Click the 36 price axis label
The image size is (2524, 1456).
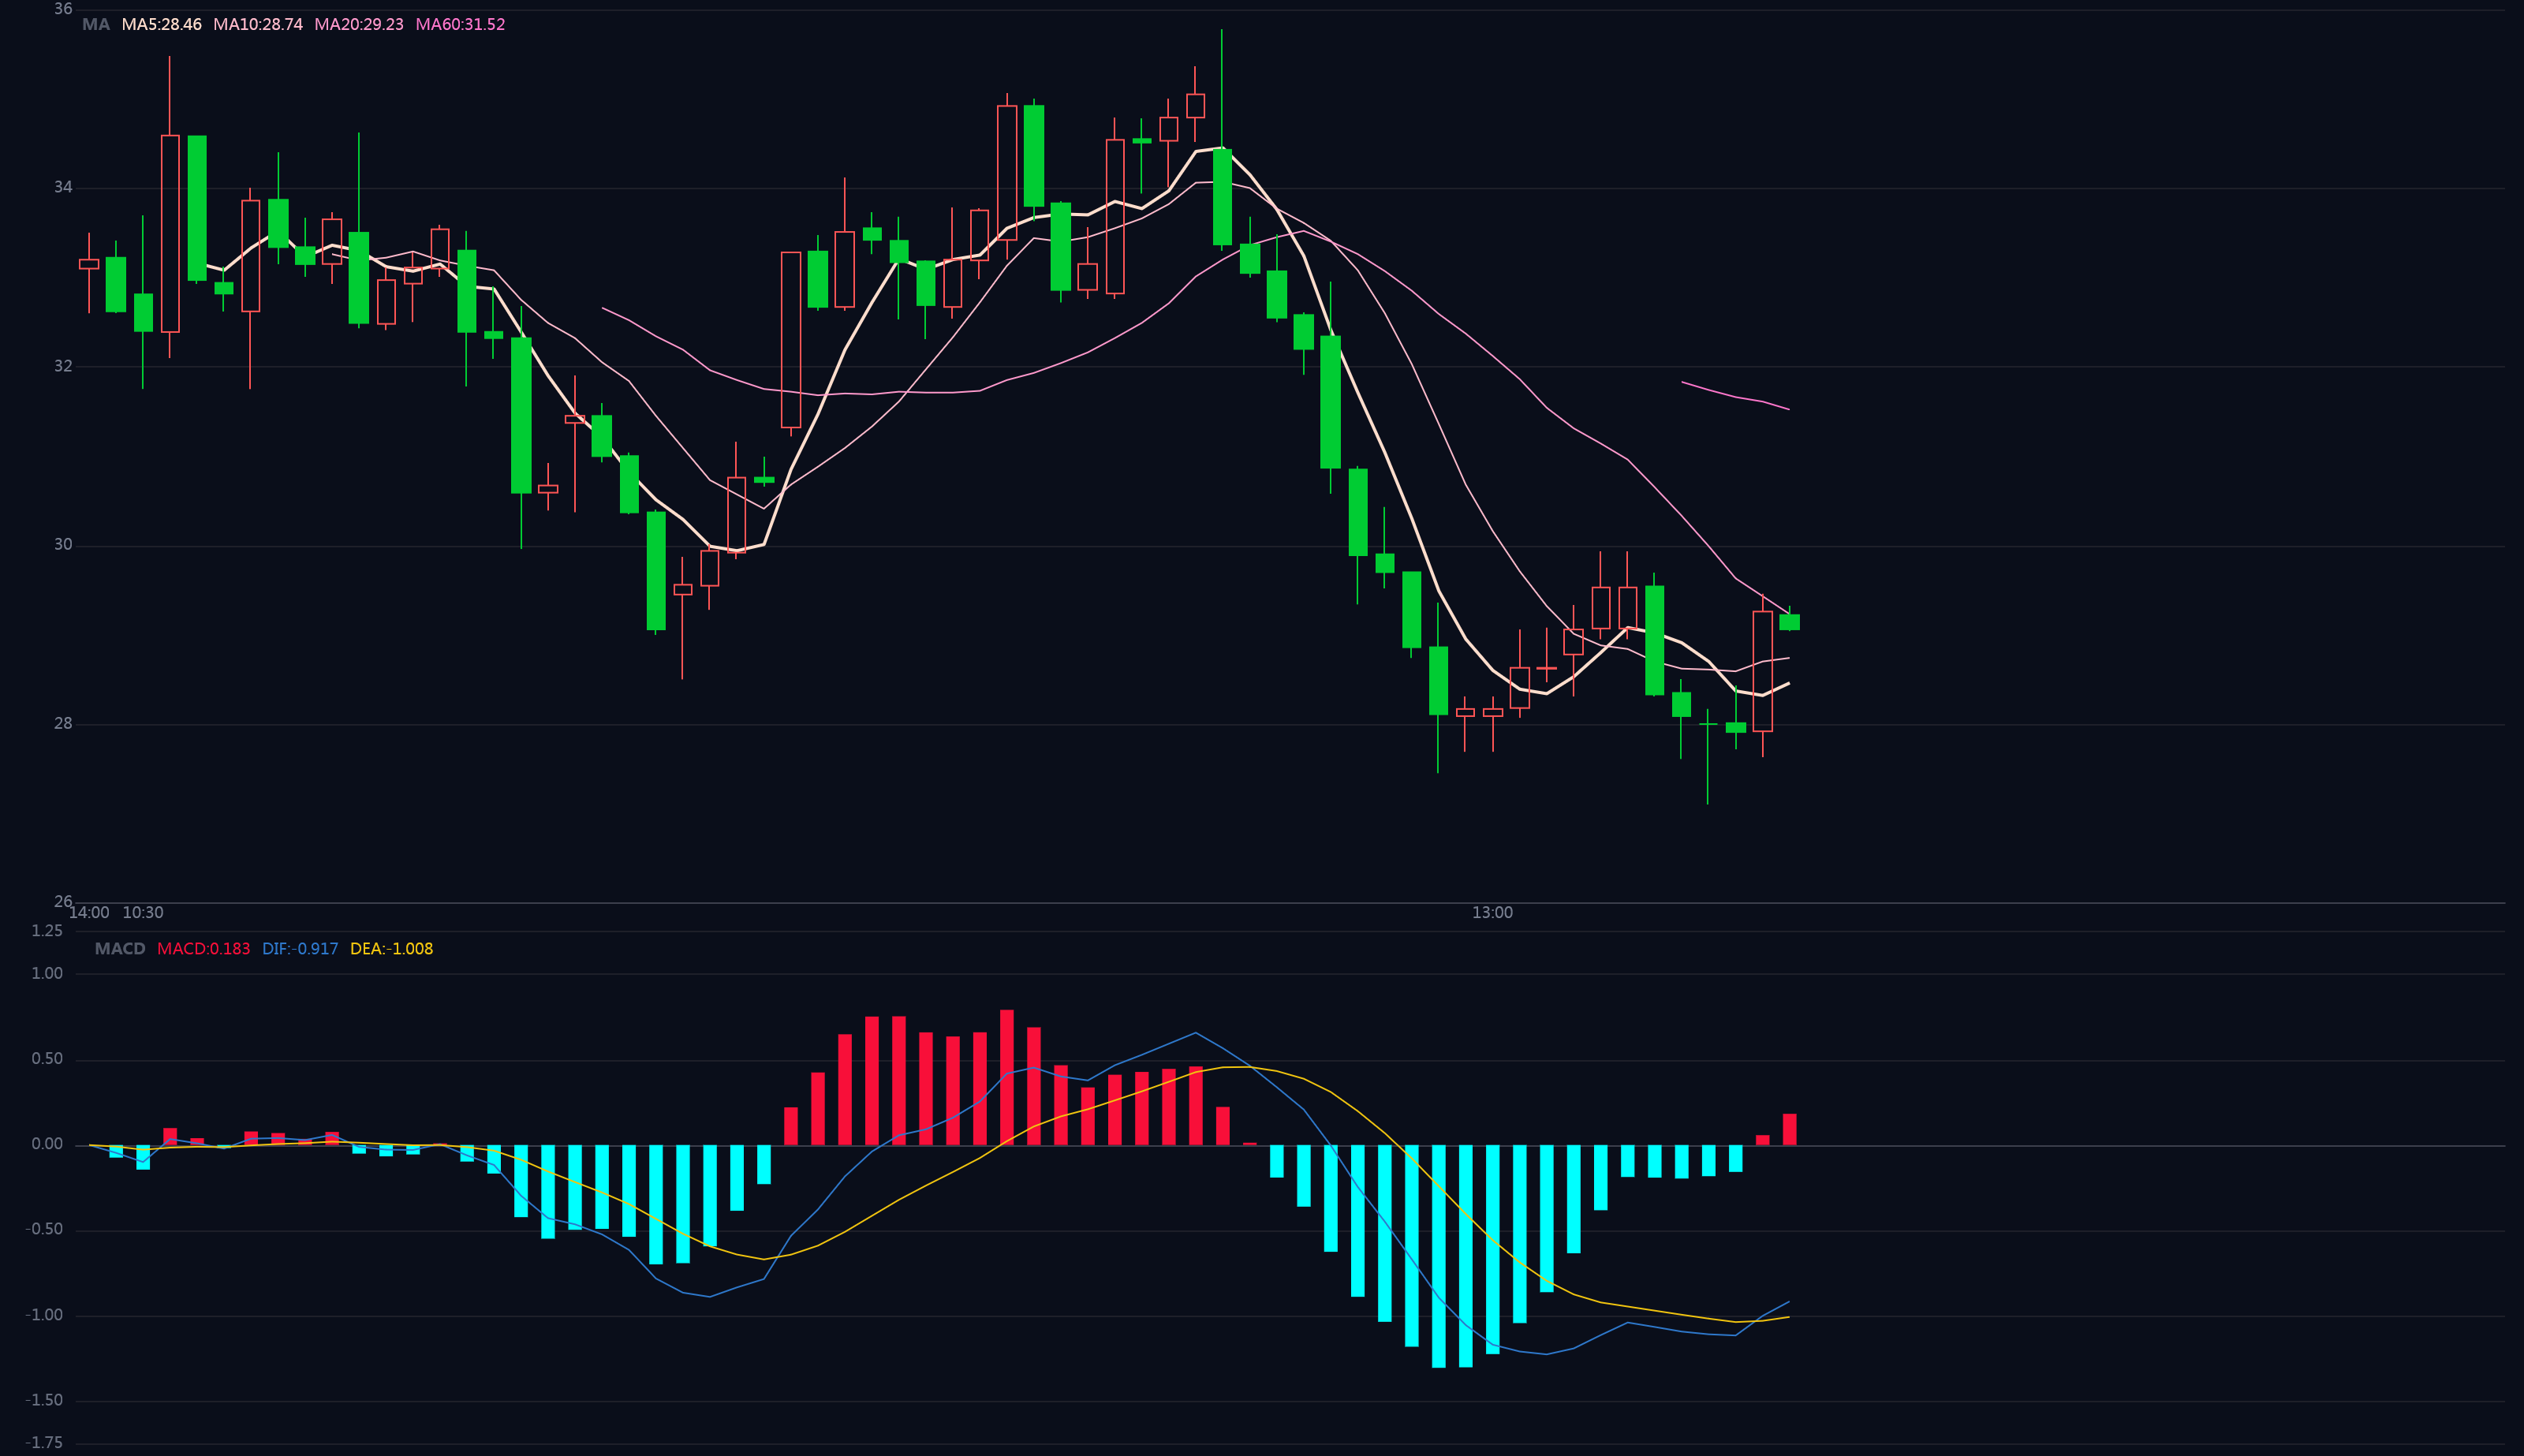(x=63, y=9)
